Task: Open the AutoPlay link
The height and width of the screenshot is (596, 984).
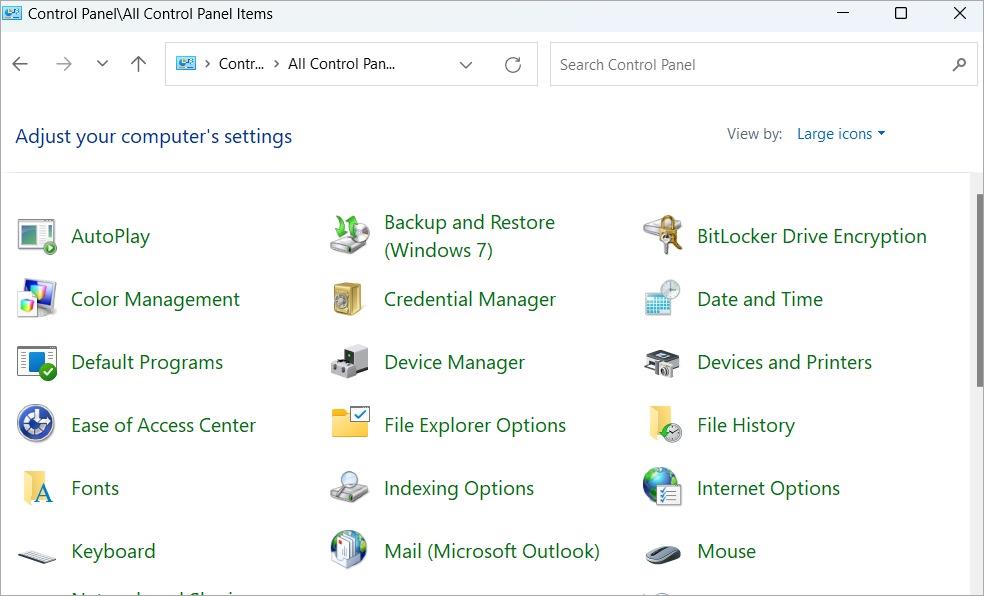Action: click(x=110, y=237)
